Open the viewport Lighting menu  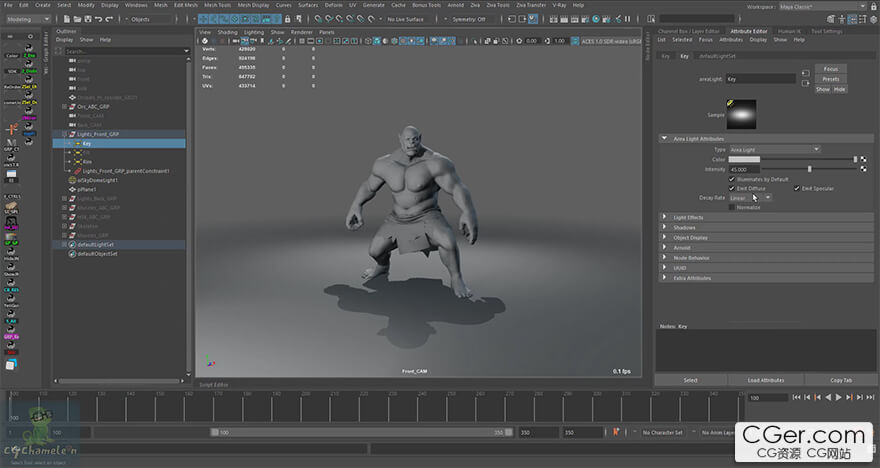point(253,33)
